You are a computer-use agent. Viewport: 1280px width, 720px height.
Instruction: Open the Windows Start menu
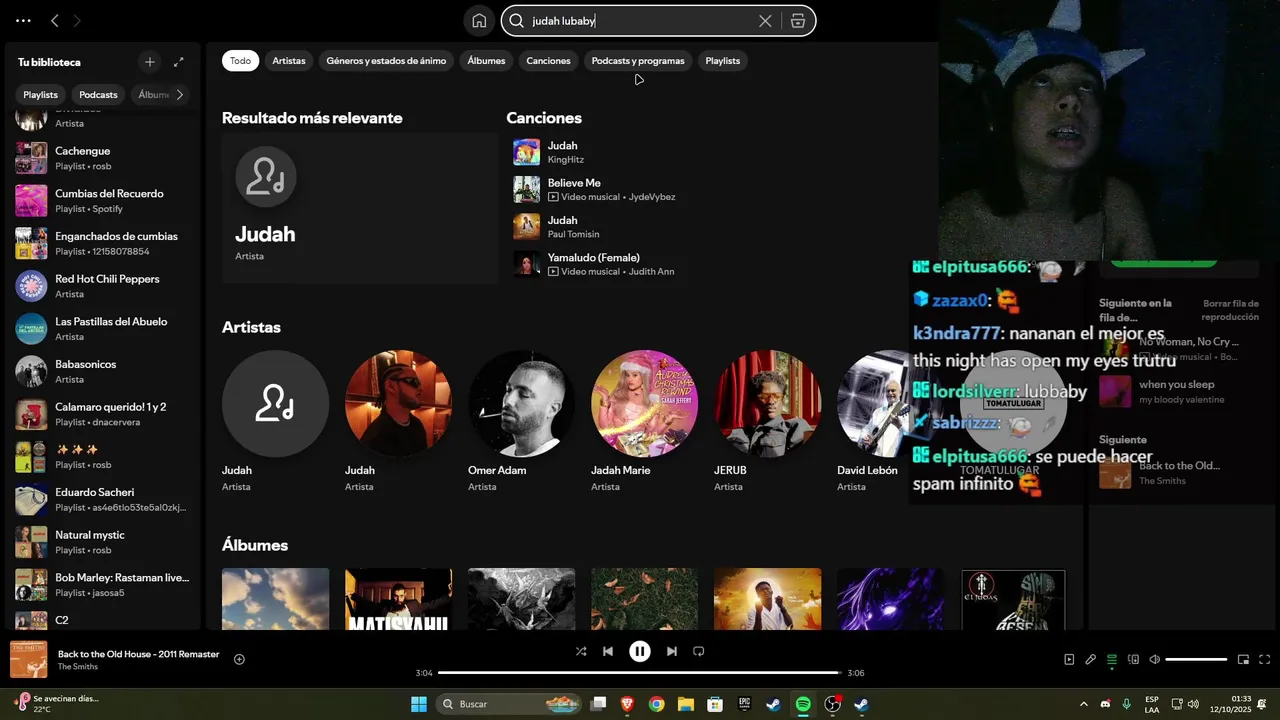pyautogui.click(x=419, y=704)
